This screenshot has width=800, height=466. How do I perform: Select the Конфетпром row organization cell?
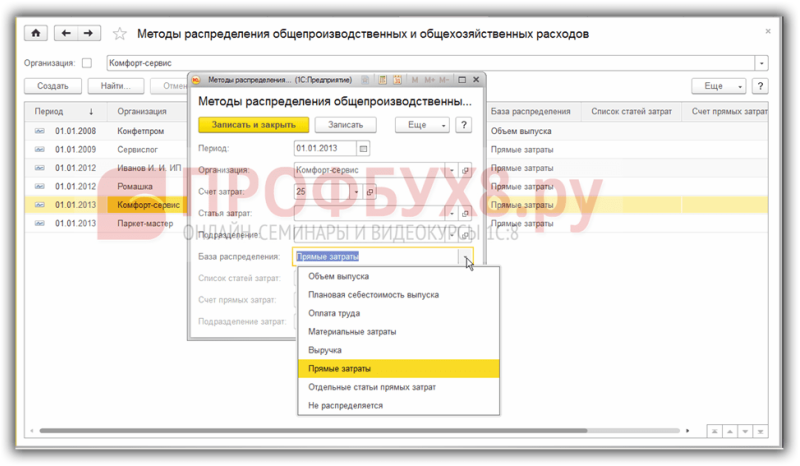click(147, 131)
